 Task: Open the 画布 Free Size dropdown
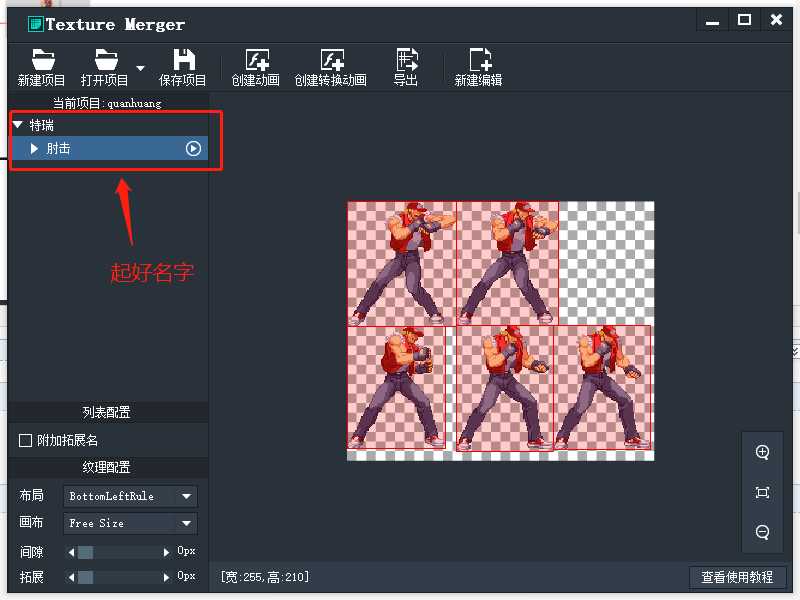click(x=130, y=523)
